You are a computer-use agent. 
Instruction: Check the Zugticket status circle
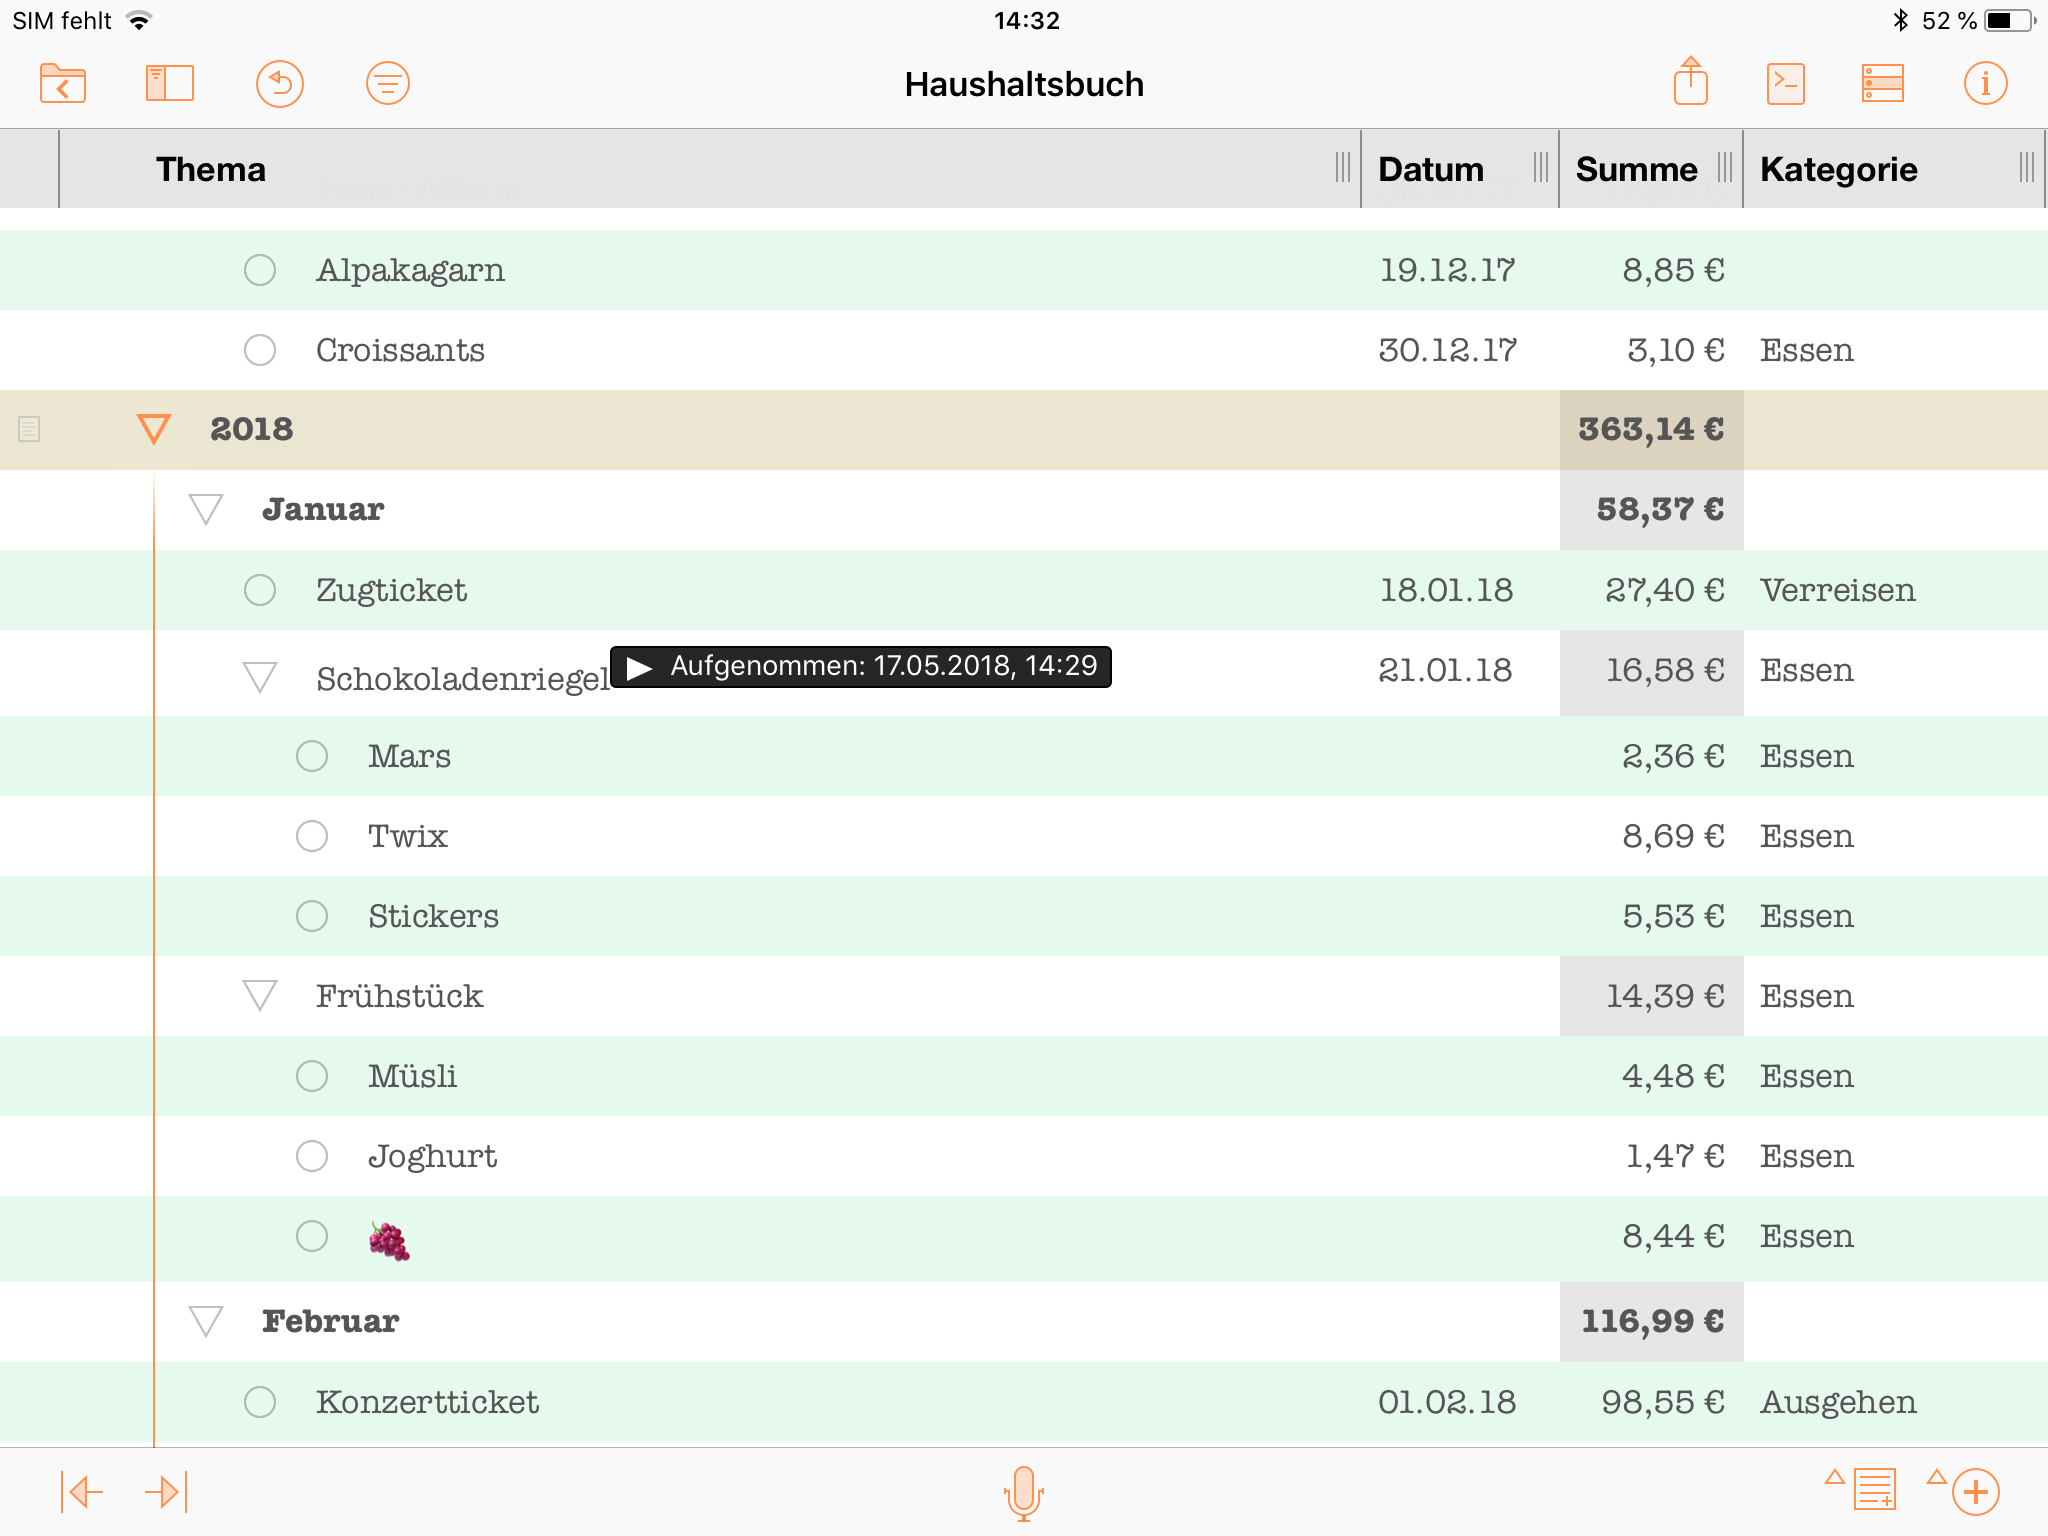tap(260, 590)
